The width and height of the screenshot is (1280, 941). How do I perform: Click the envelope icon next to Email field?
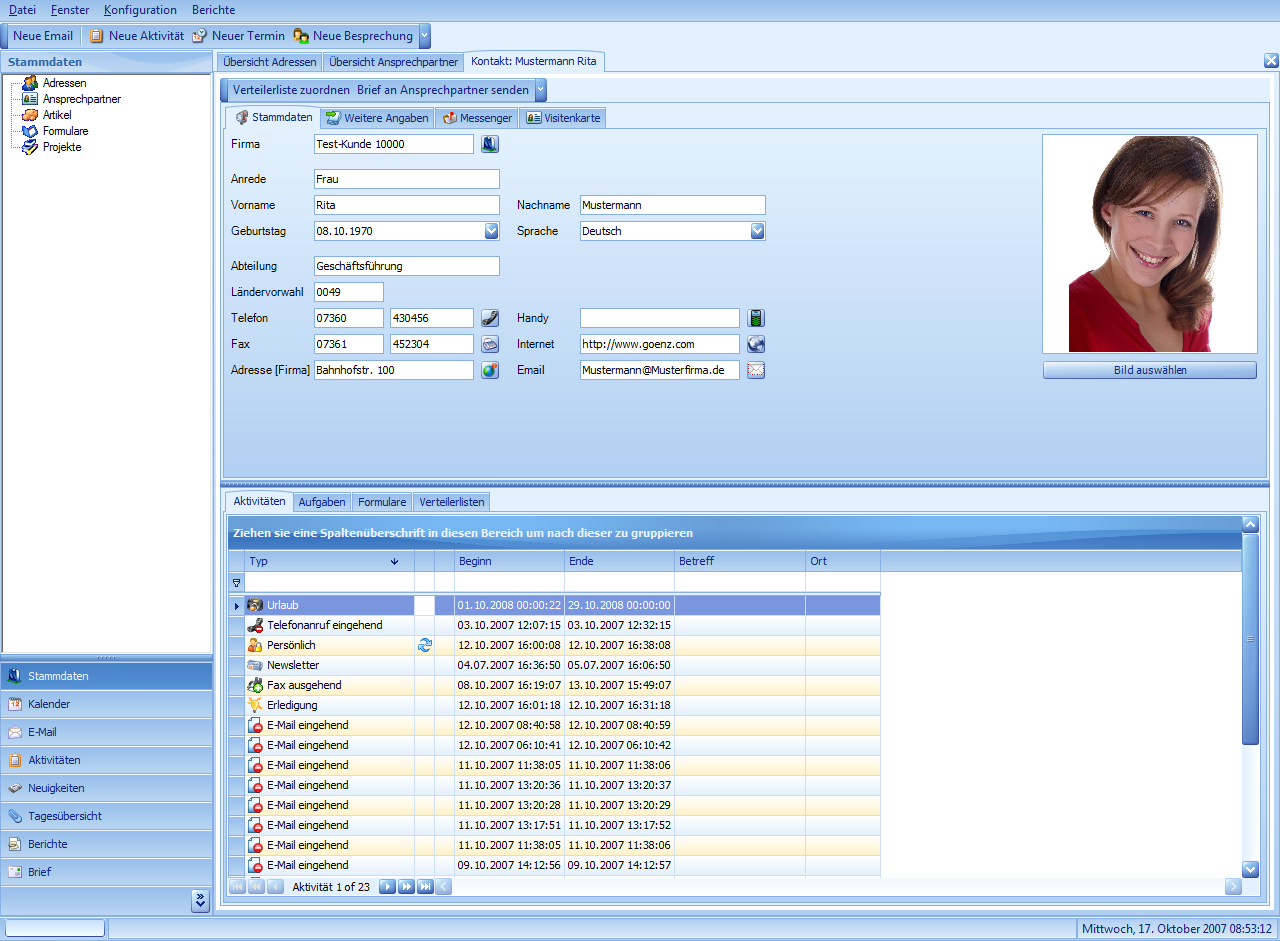(x=756, y=370)
